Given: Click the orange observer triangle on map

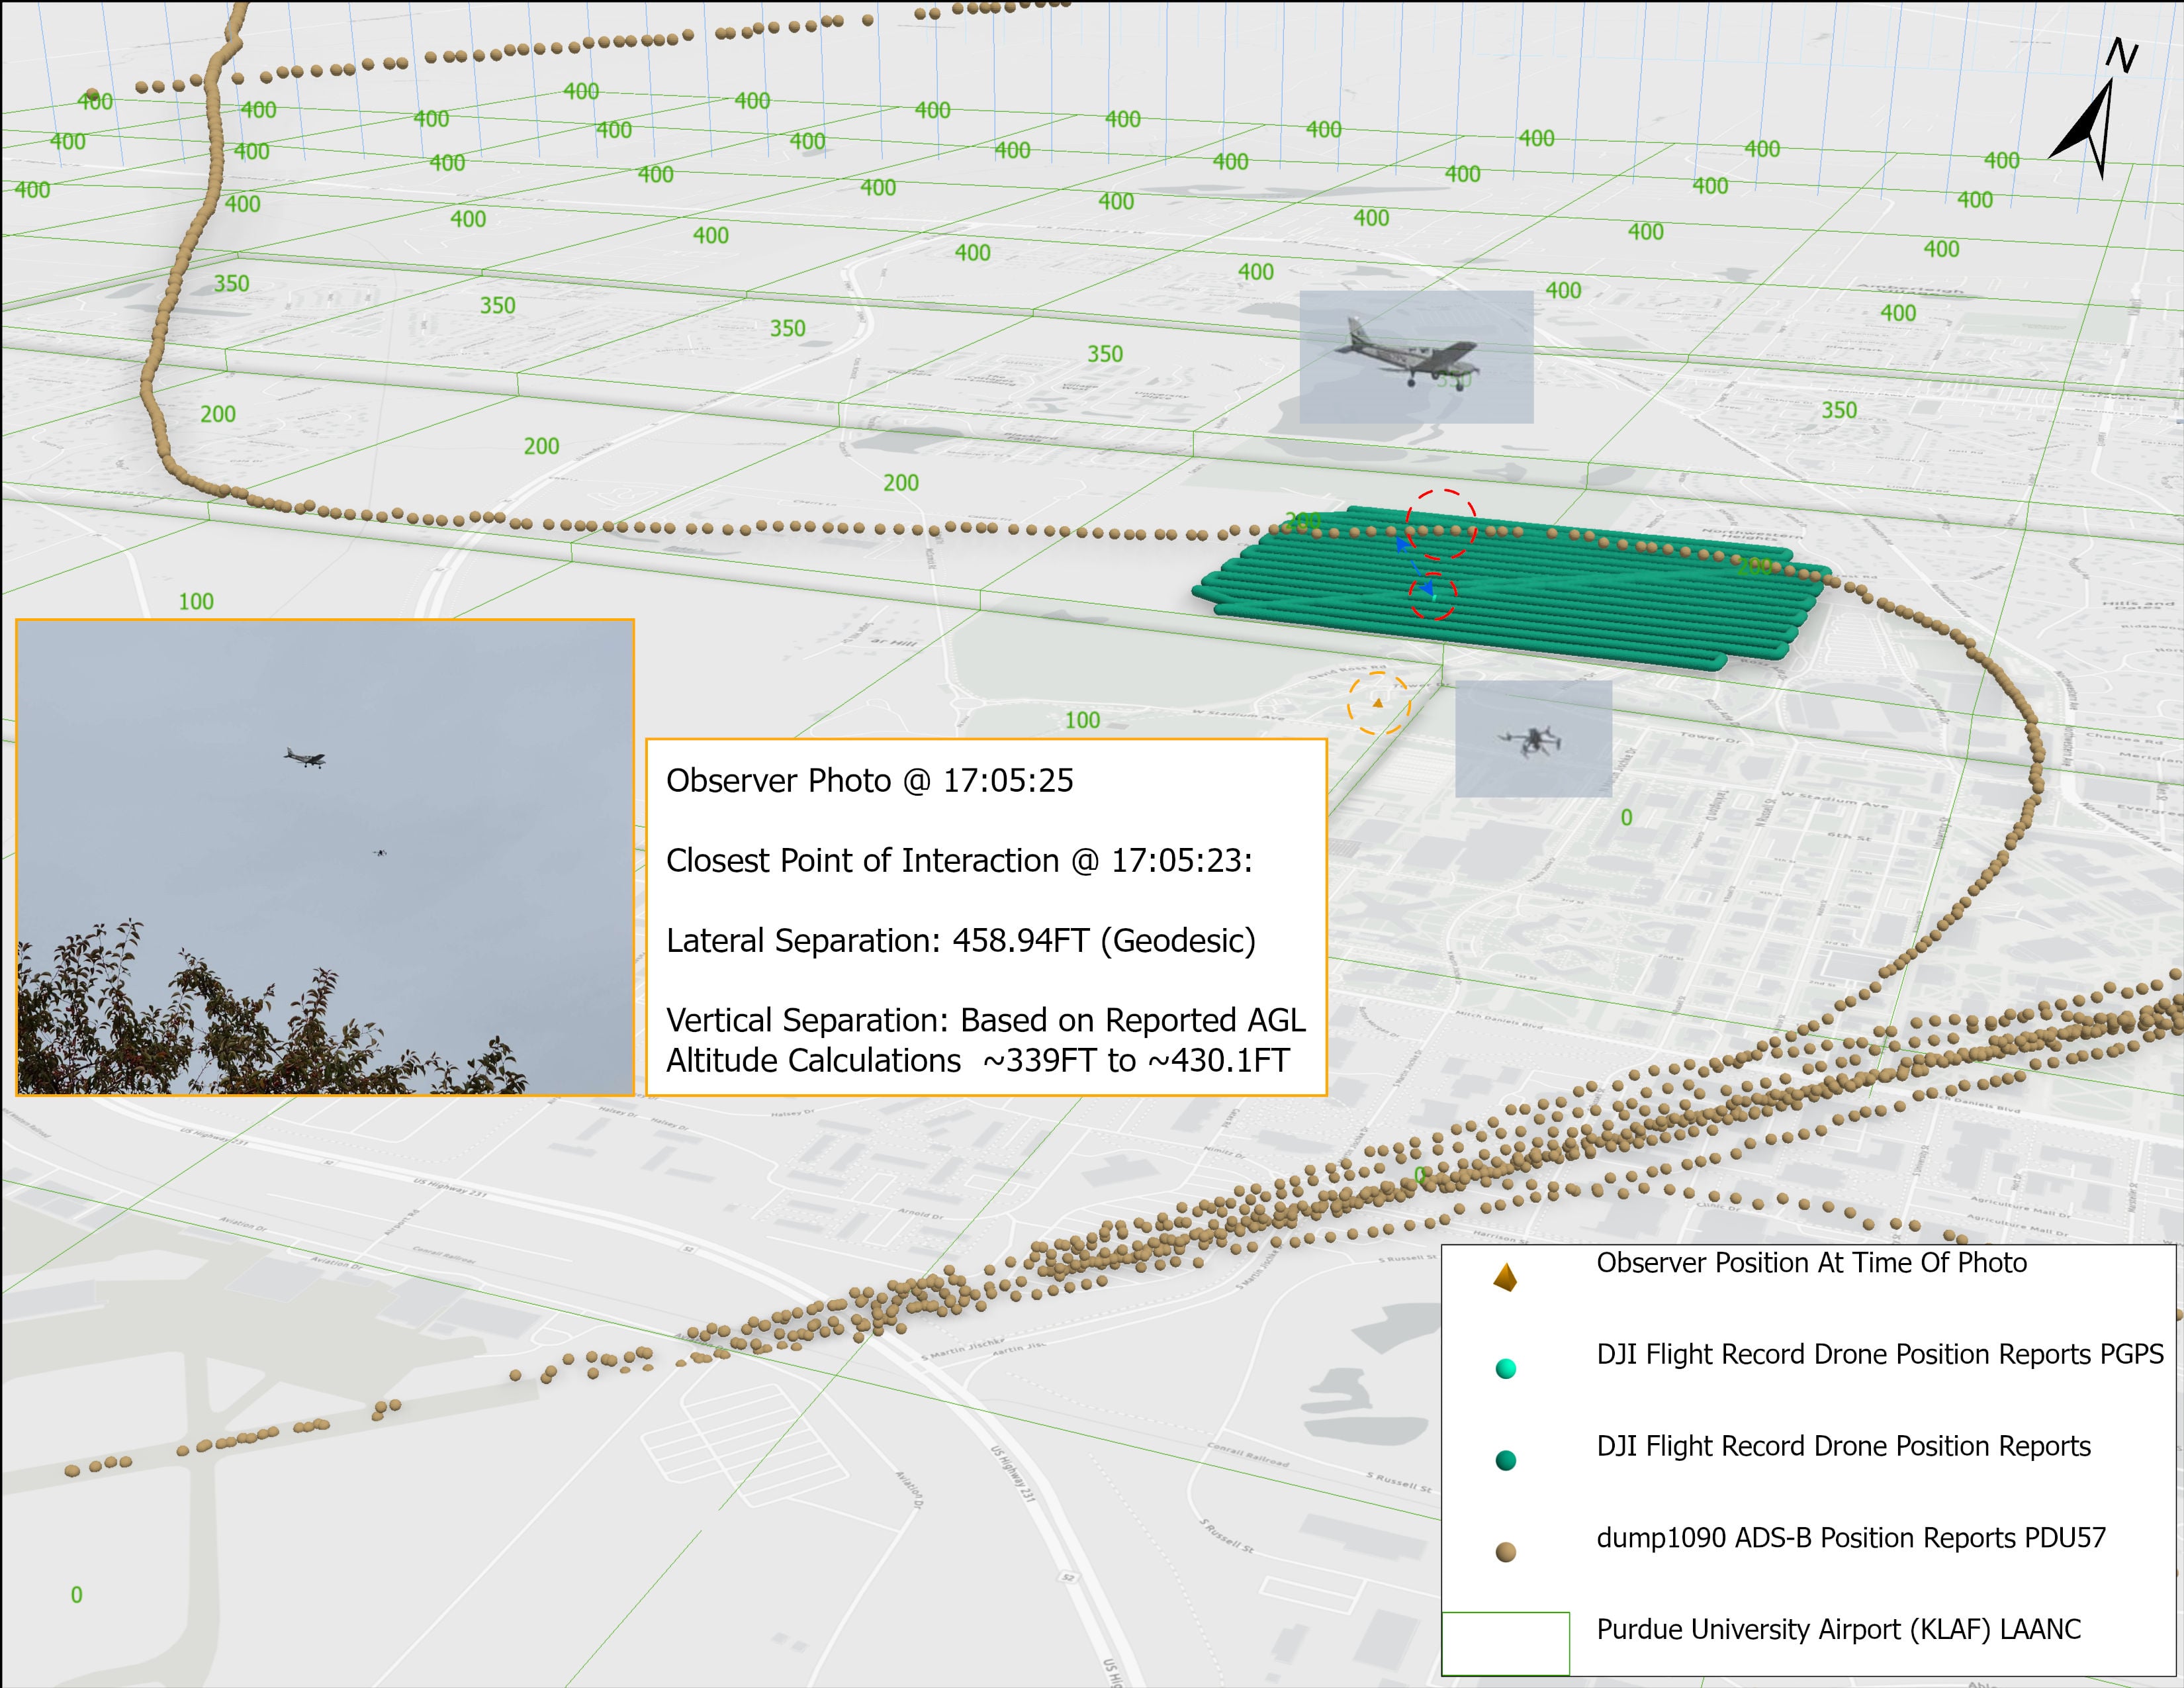Looking at the screenshot, I should coord(1377,703).
